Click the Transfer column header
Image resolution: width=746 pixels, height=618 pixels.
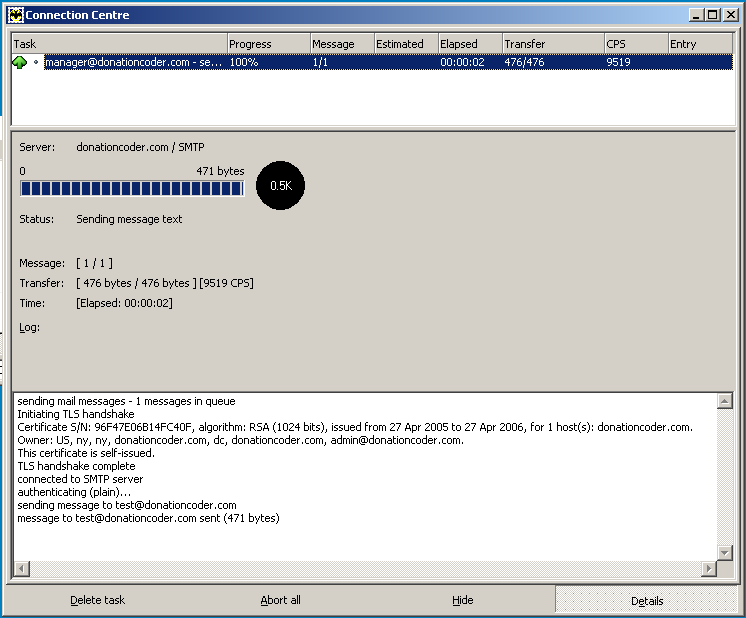tap(553, 44)
